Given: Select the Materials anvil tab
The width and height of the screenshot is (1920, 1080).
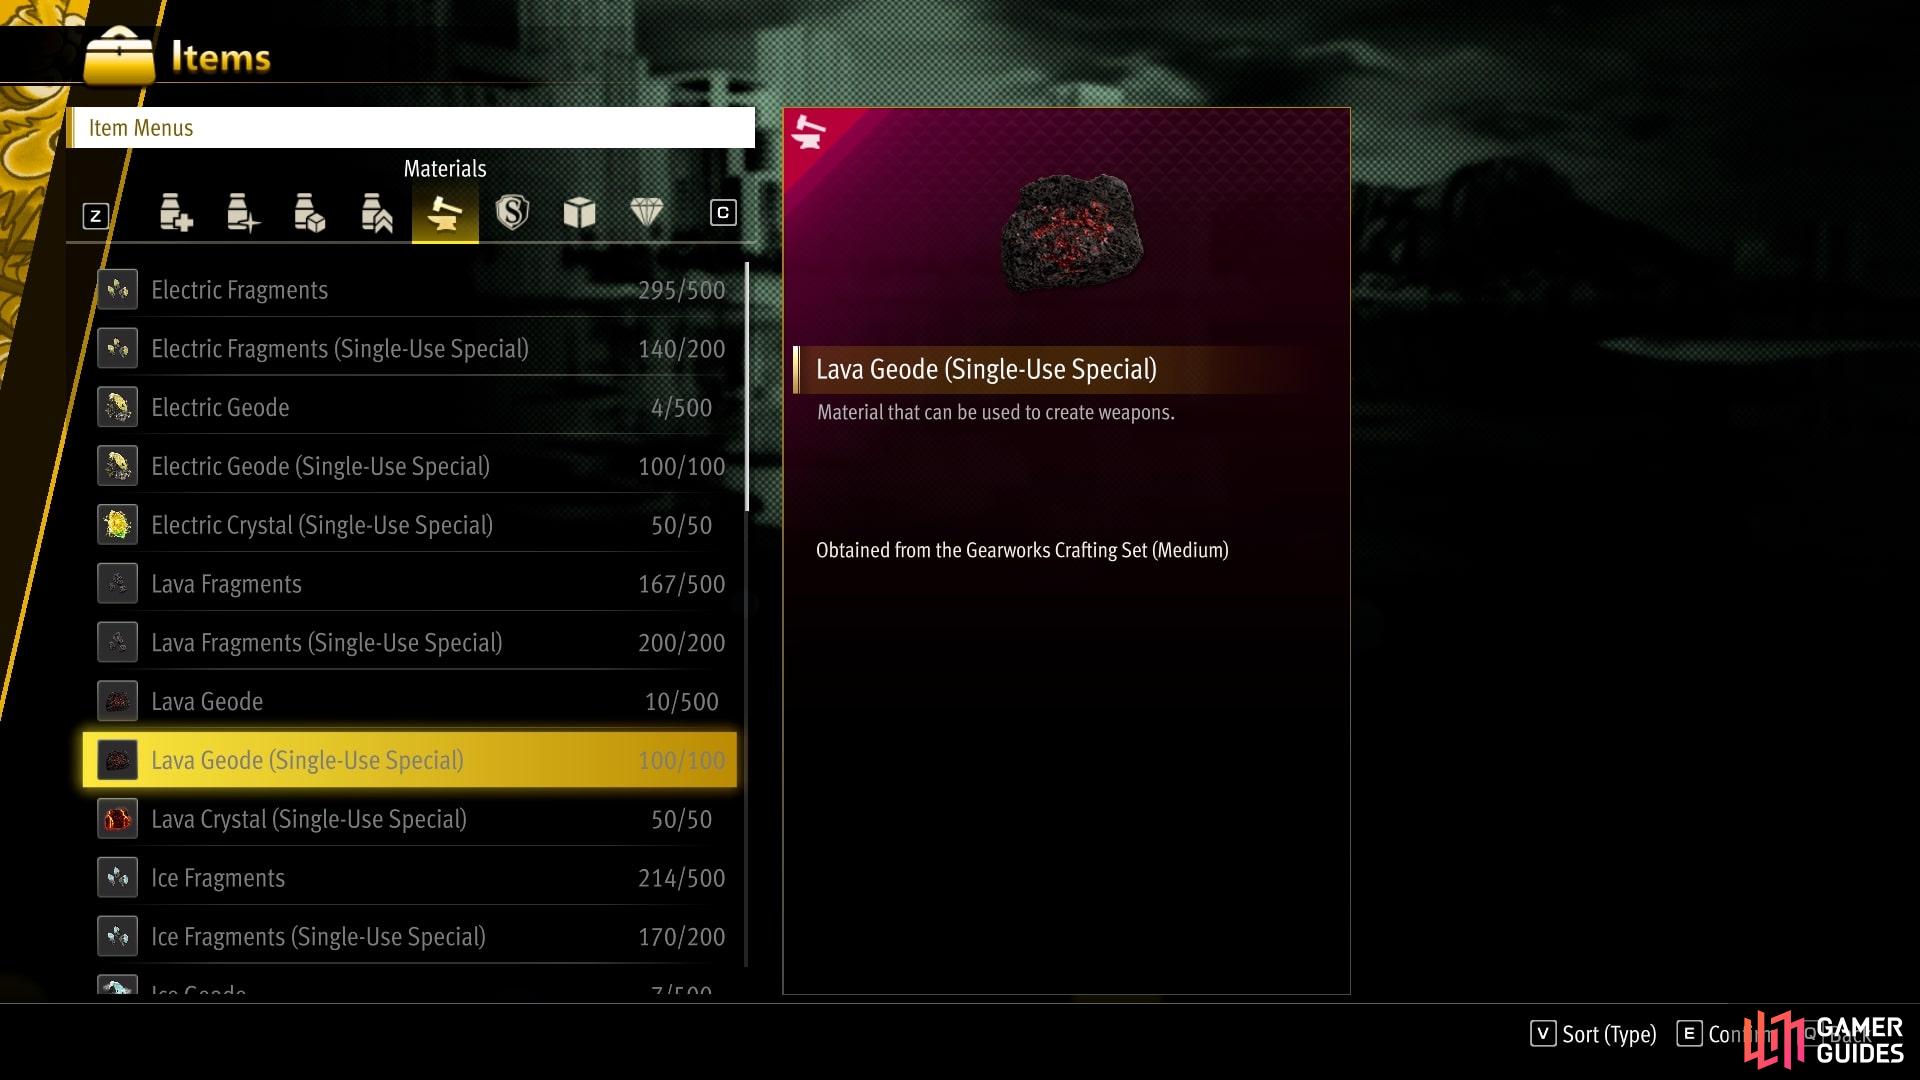Looking at the screenshot, I should pos(445,213).
